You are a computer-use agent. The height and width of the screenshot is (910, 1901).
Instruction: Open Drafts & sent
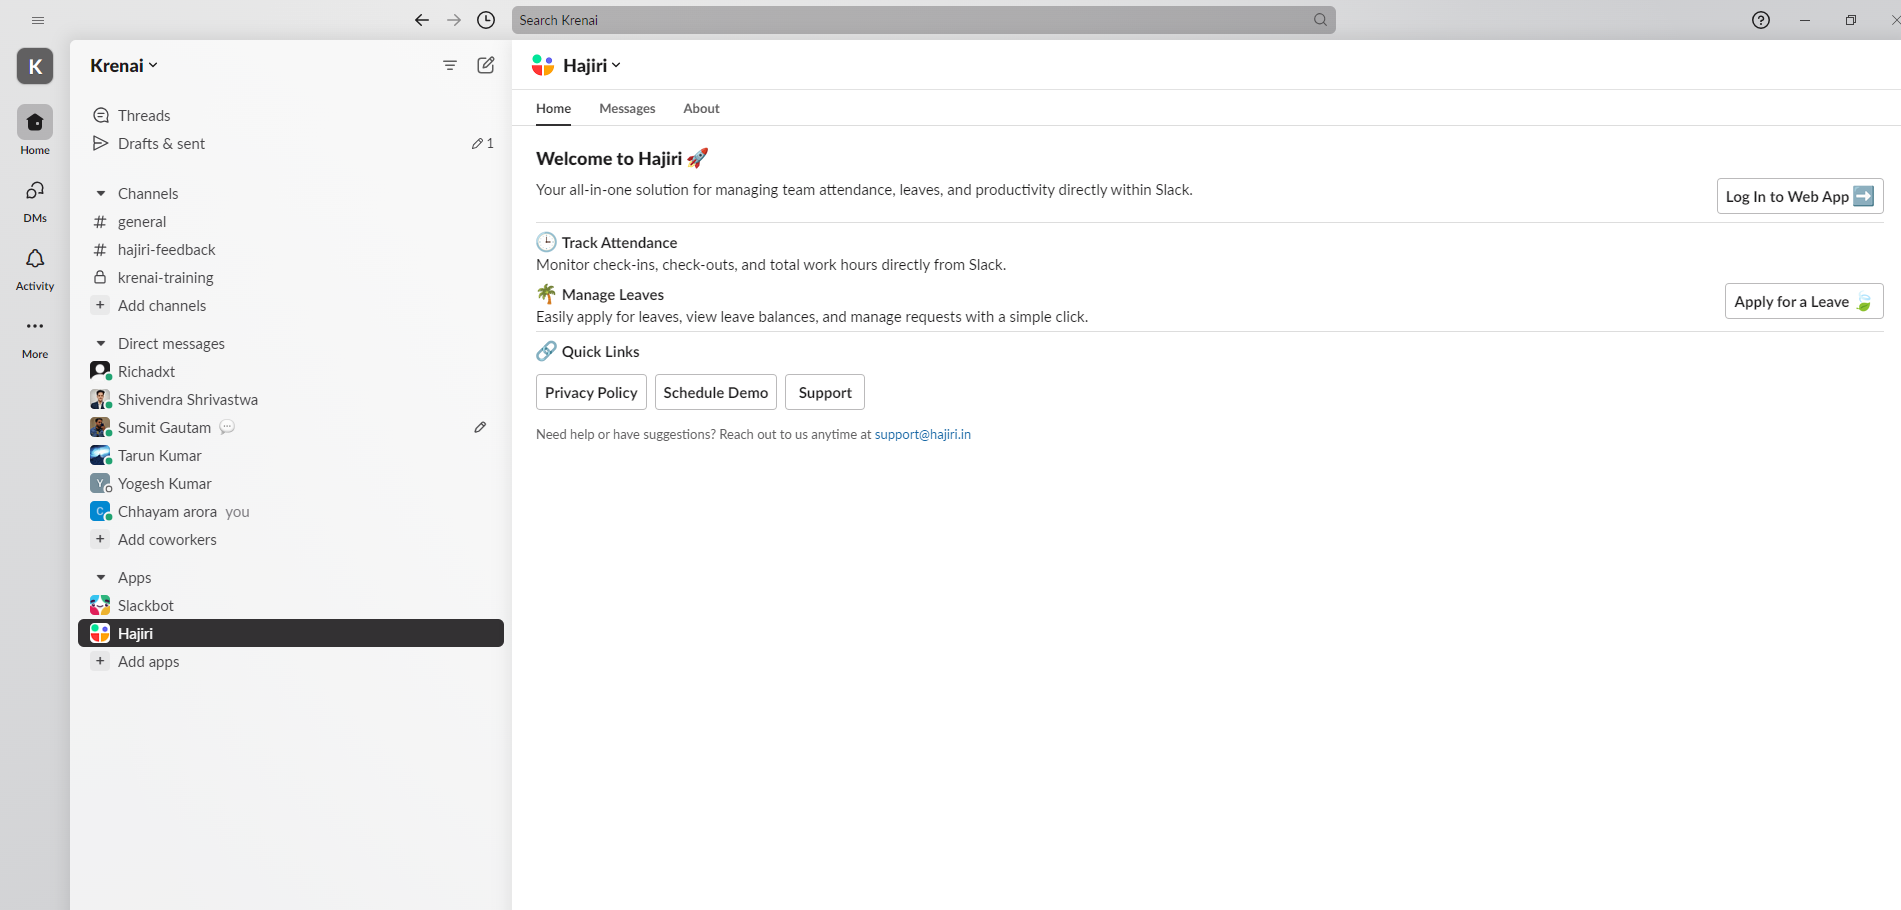click(291, 143)
